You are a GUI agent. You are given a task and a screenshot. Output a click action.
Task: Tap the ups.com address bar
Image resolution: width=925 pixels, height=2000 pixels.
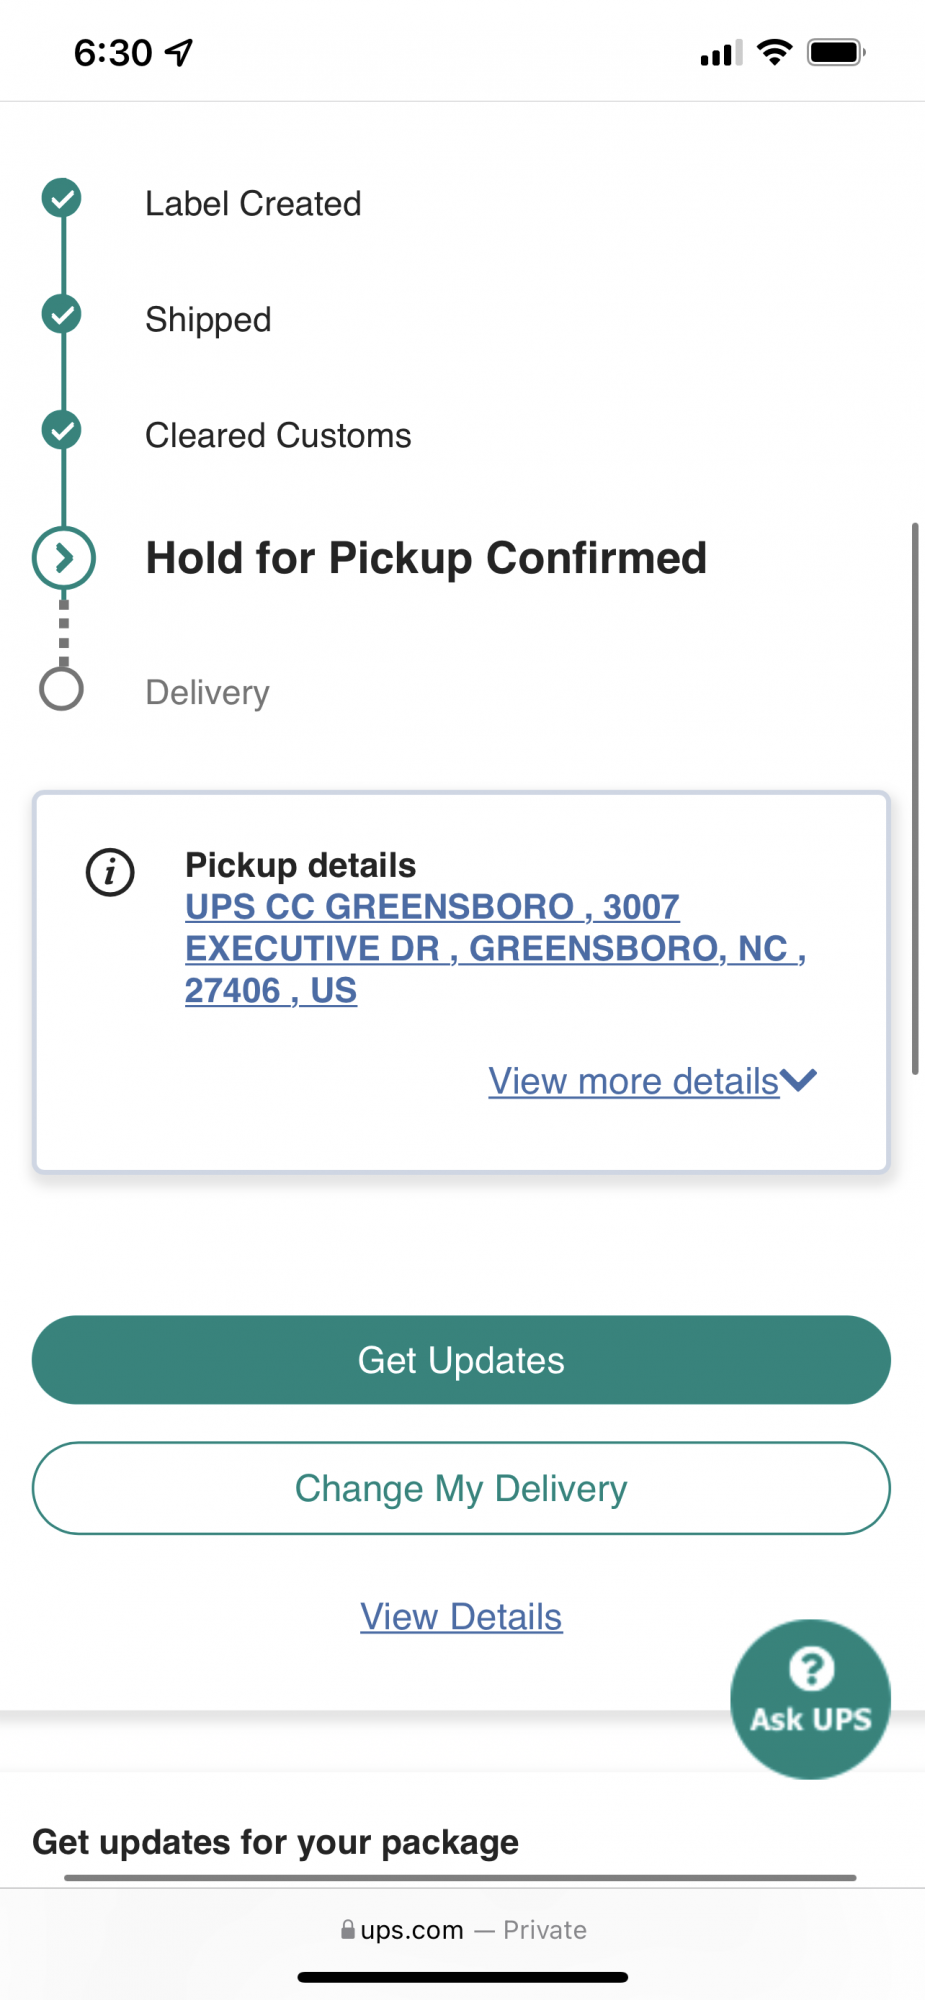pyautogui.click(x=462, y=1929)
